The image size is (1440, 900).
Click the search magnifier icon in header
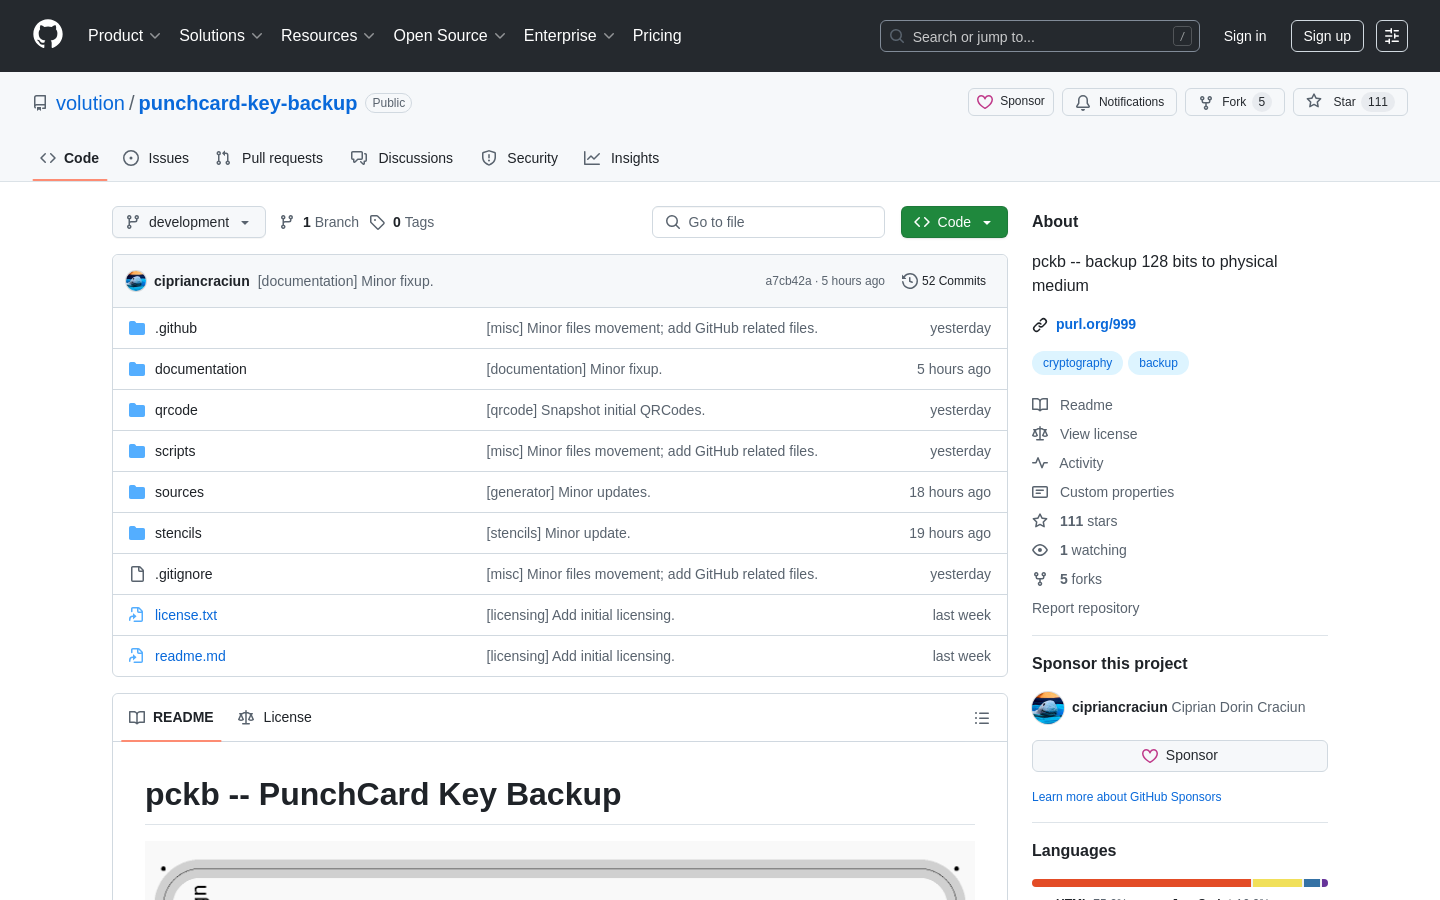click(x=897, y=36)
